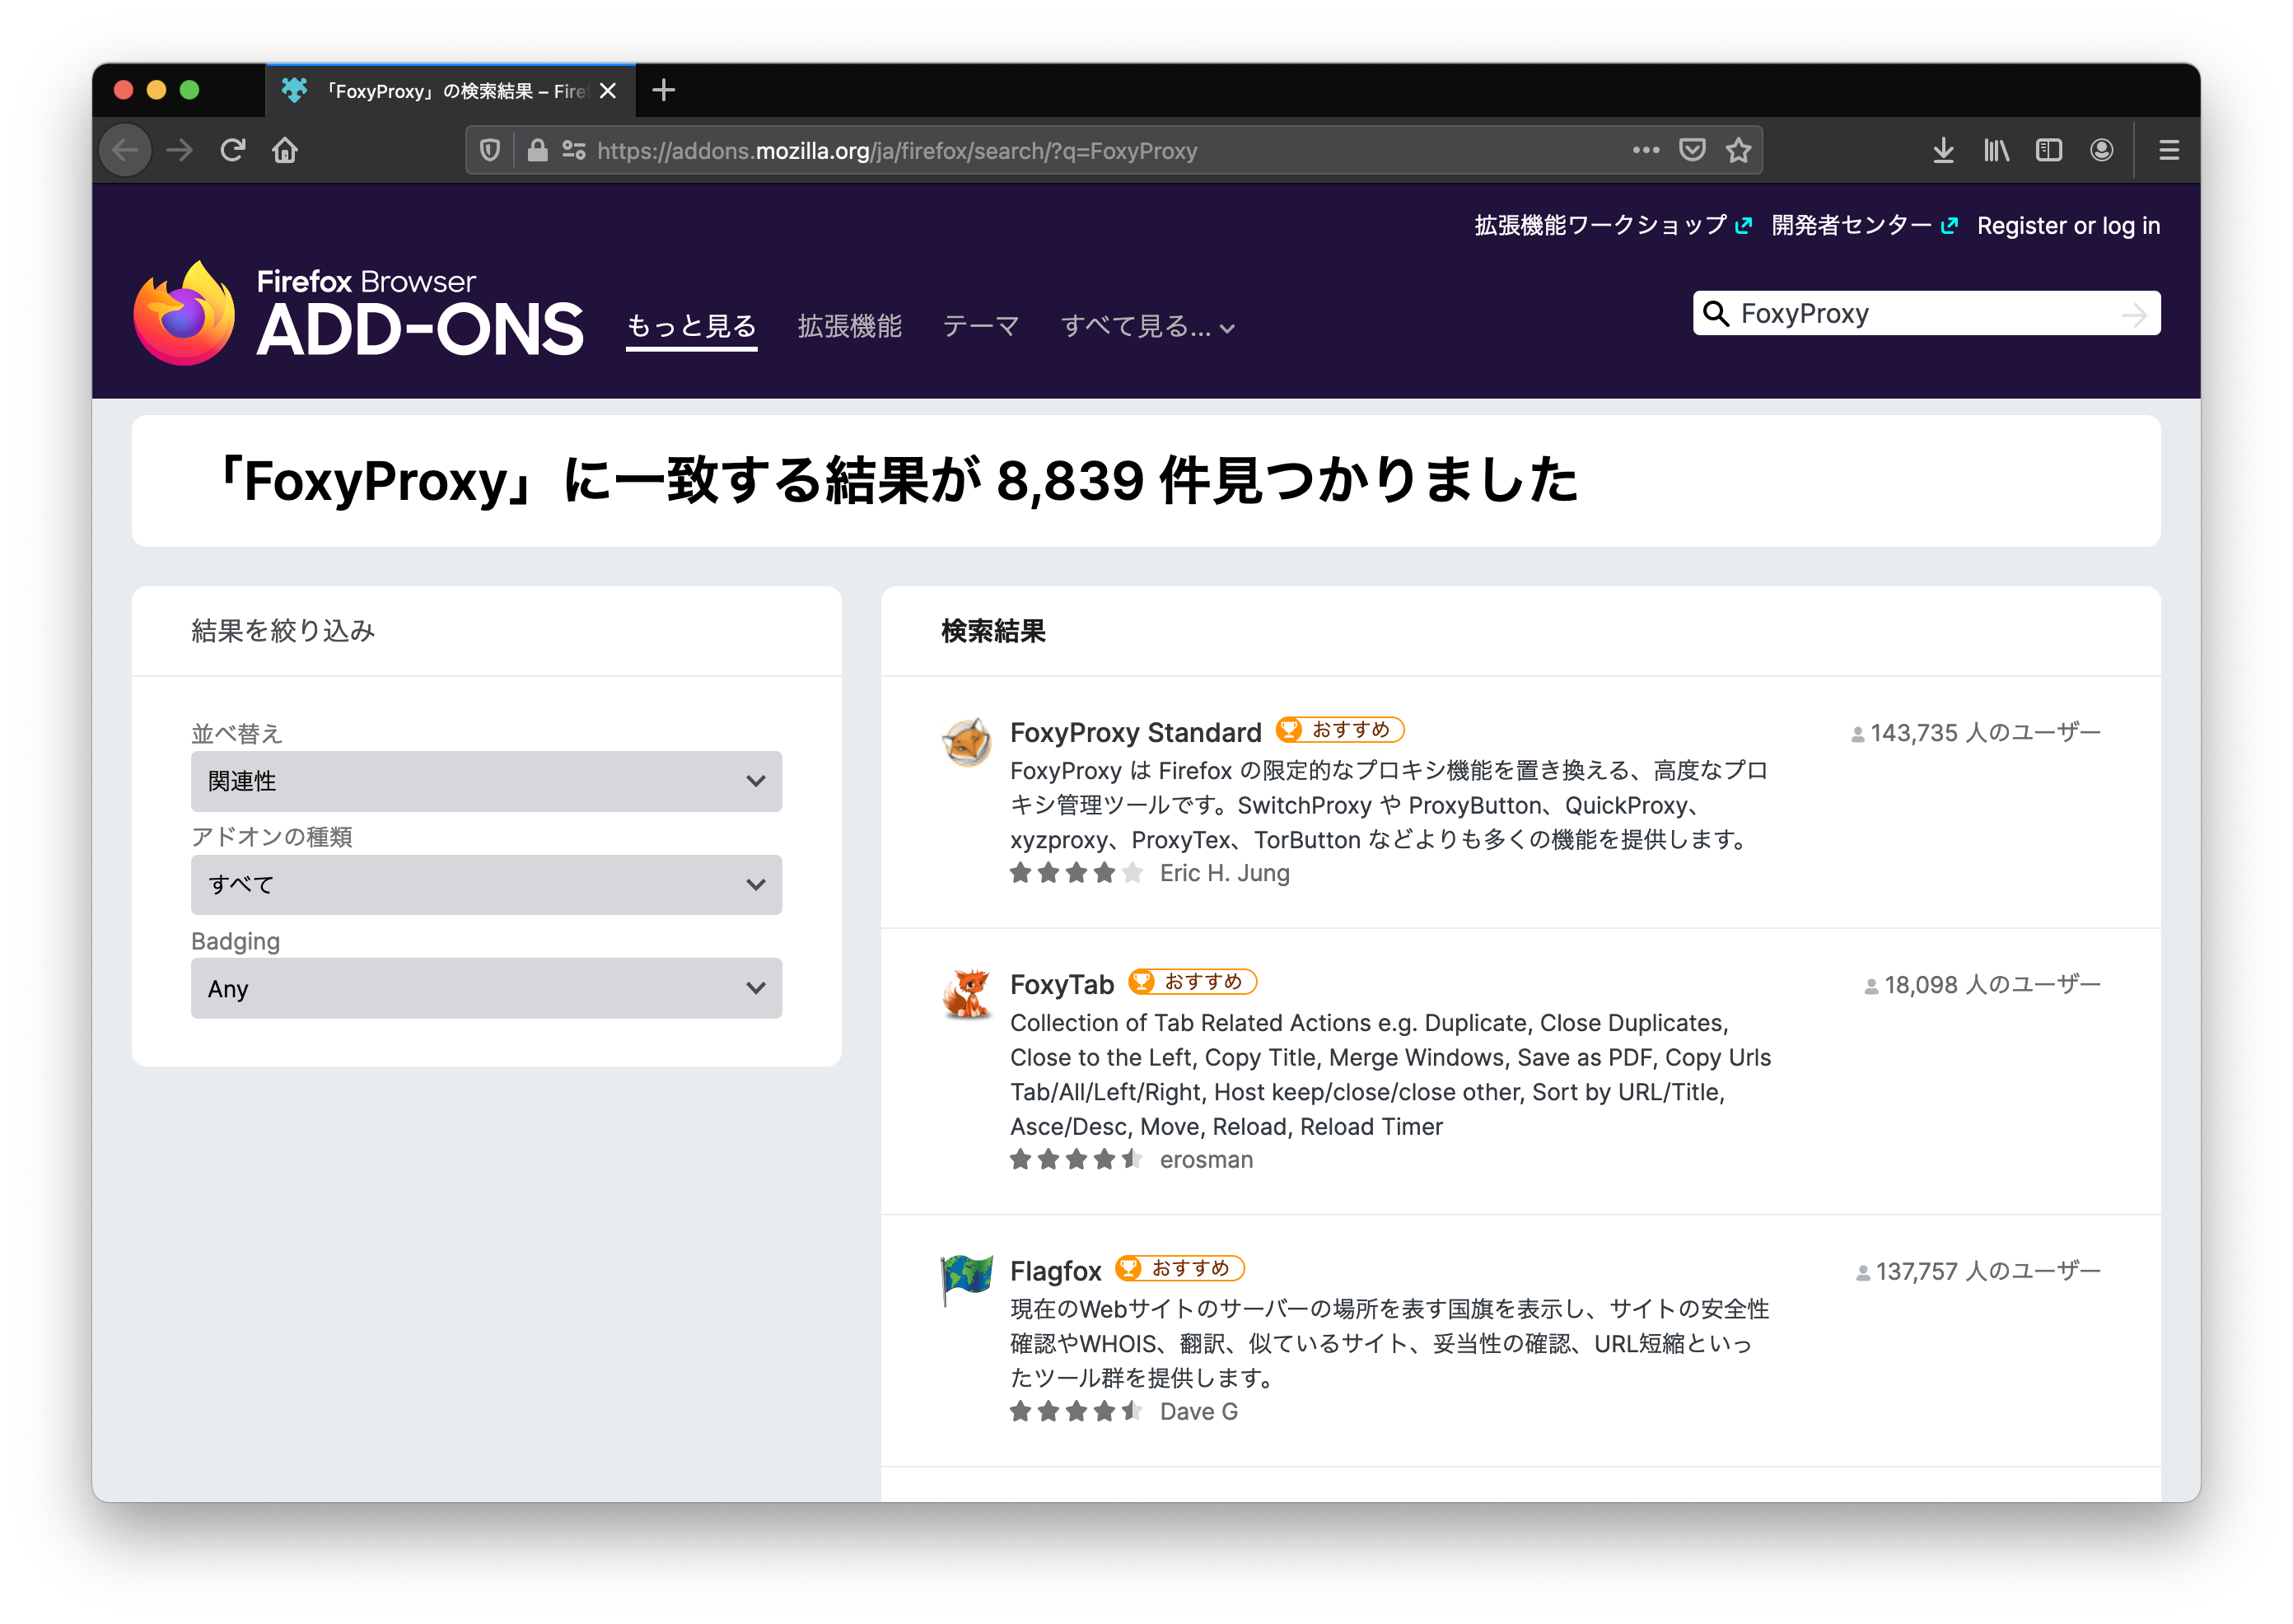Open the Firefox account icon
Viewport: 2293px width, 1624px height.
point(2102,151)
